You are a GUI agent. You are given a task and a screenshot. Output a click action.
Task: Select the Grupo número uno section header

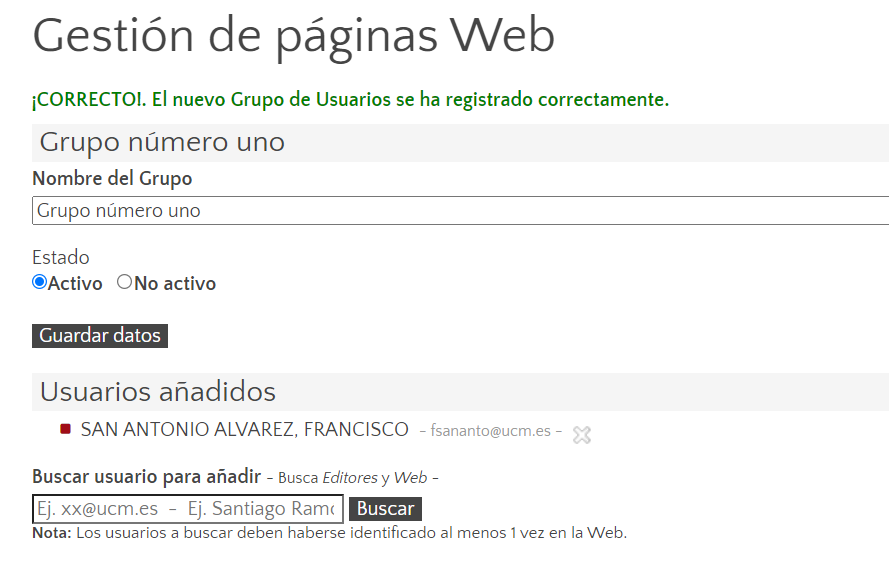pos(162,143)
